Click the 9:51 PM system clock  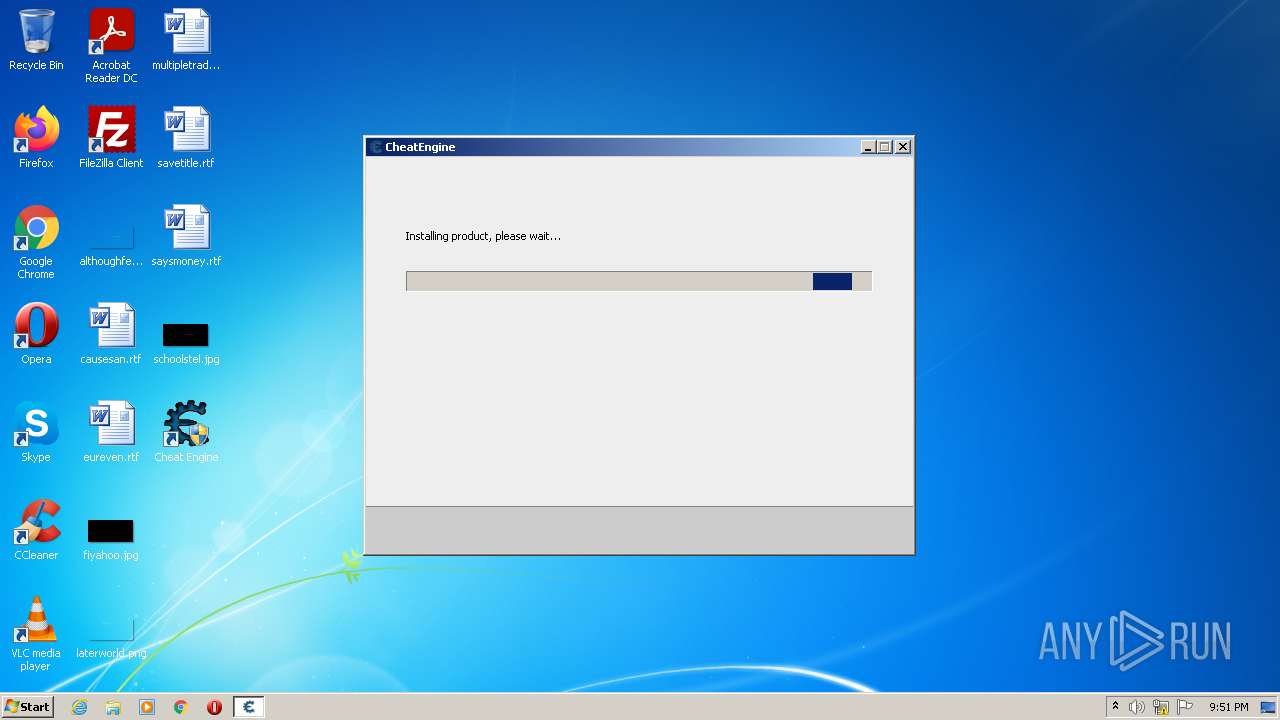coord(1229,707)
